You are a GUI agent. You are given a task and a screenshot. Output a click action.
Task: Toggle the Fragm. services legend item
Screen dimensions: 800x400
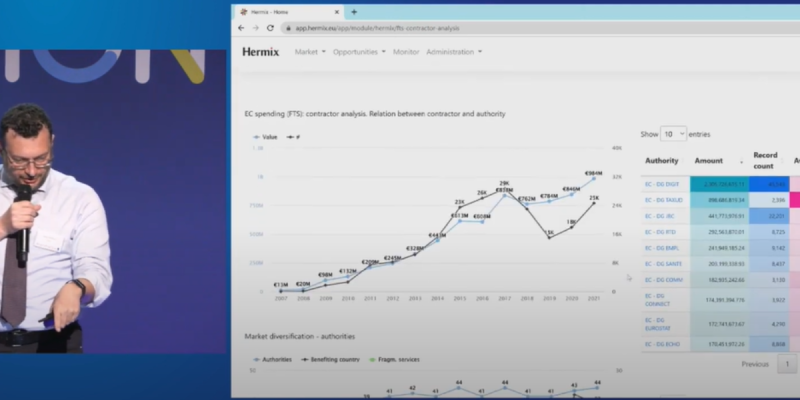point(393,359)
